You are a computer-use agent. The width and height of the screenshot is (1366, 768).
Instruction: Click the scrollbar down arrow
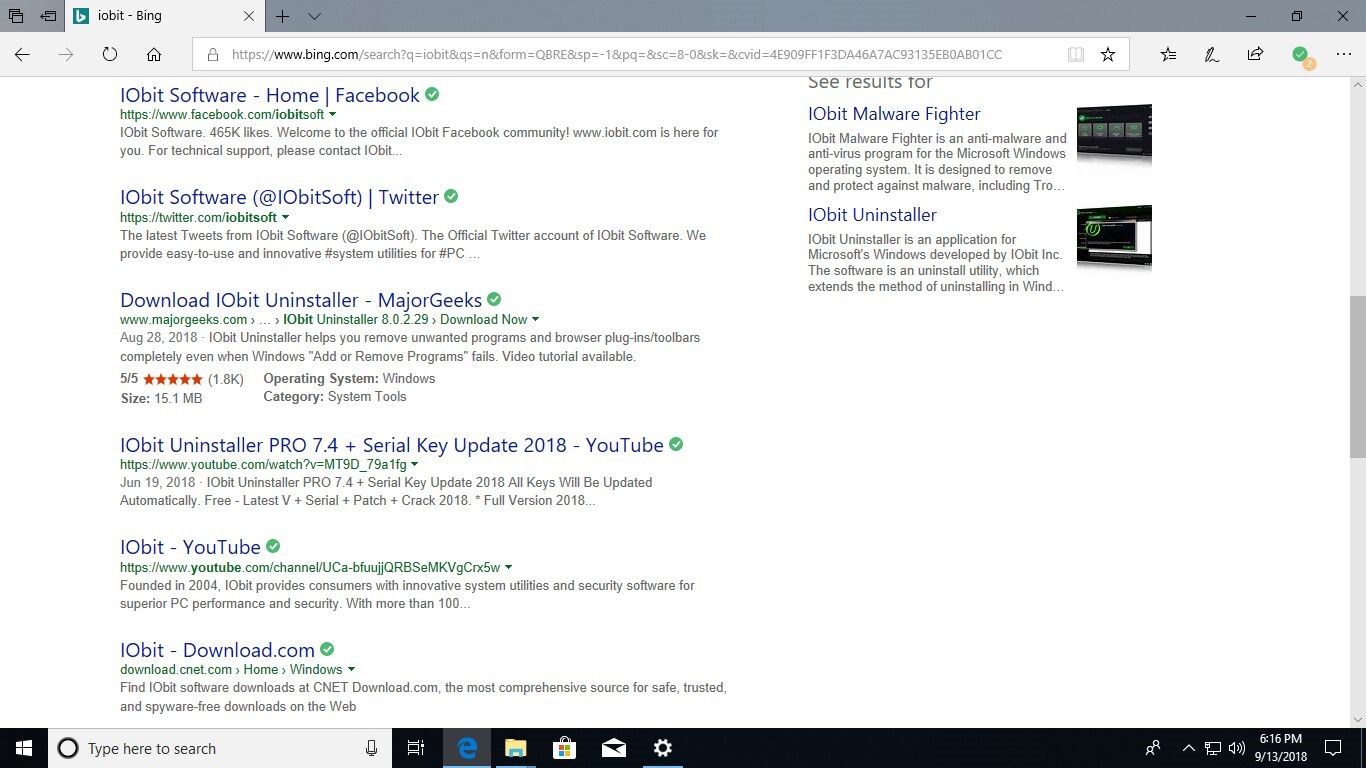coord(1357,718)
